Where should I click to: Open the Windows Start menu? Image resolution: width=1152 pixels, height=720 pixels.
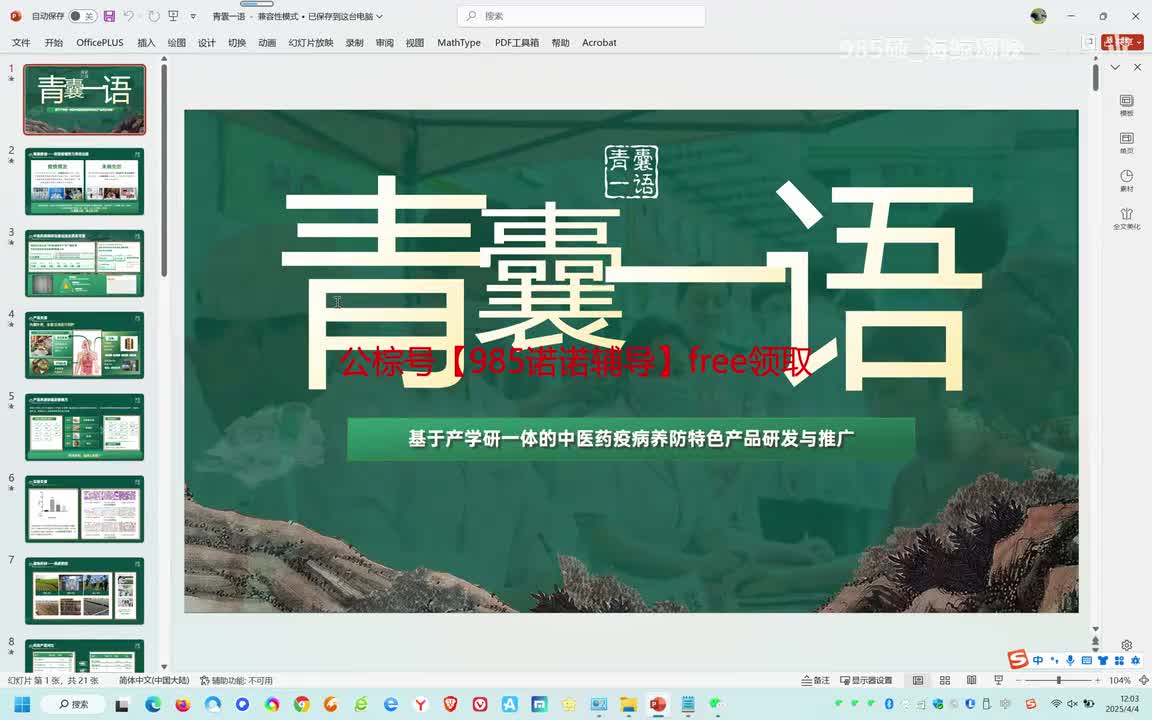[22, 705]
